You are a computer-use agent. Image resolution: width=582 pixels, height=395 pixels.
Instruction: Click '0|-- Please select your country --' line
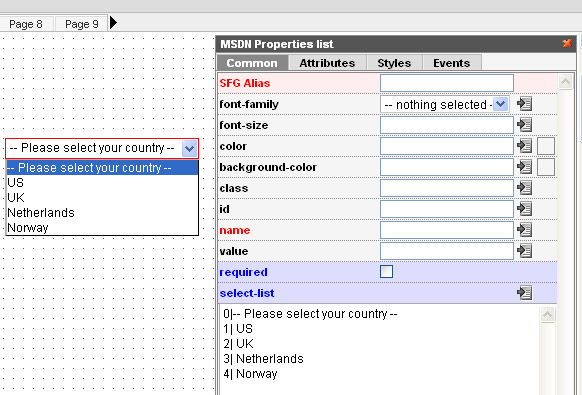pyautogui.click(x=310, y=314)
